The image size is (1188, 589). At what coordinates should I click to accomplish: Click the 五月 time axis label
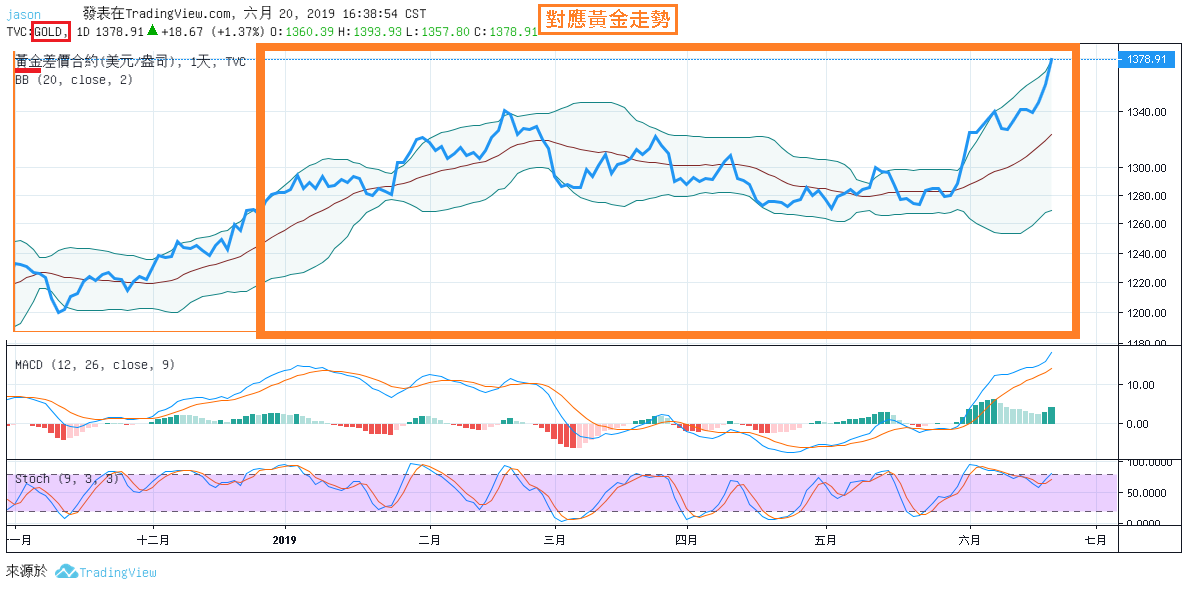pyautogui.click(x=826, y=540)
